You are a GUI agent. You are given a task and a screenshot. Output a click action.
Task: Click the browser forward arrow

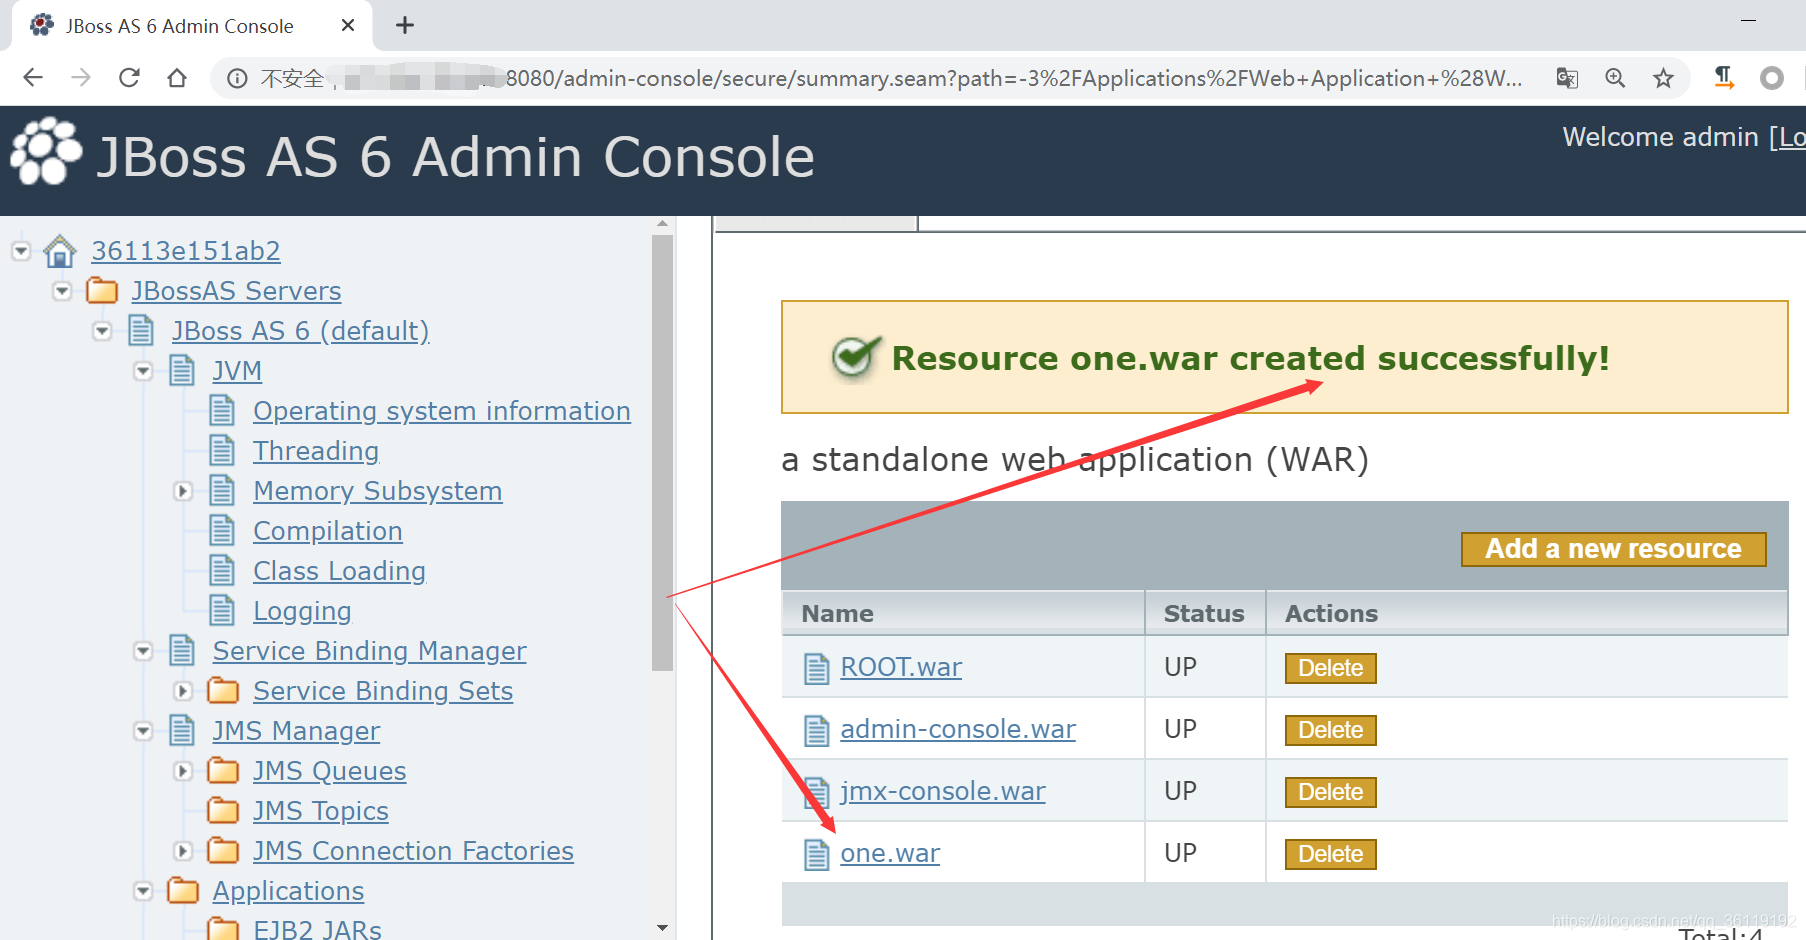click(x=81, y=78)
